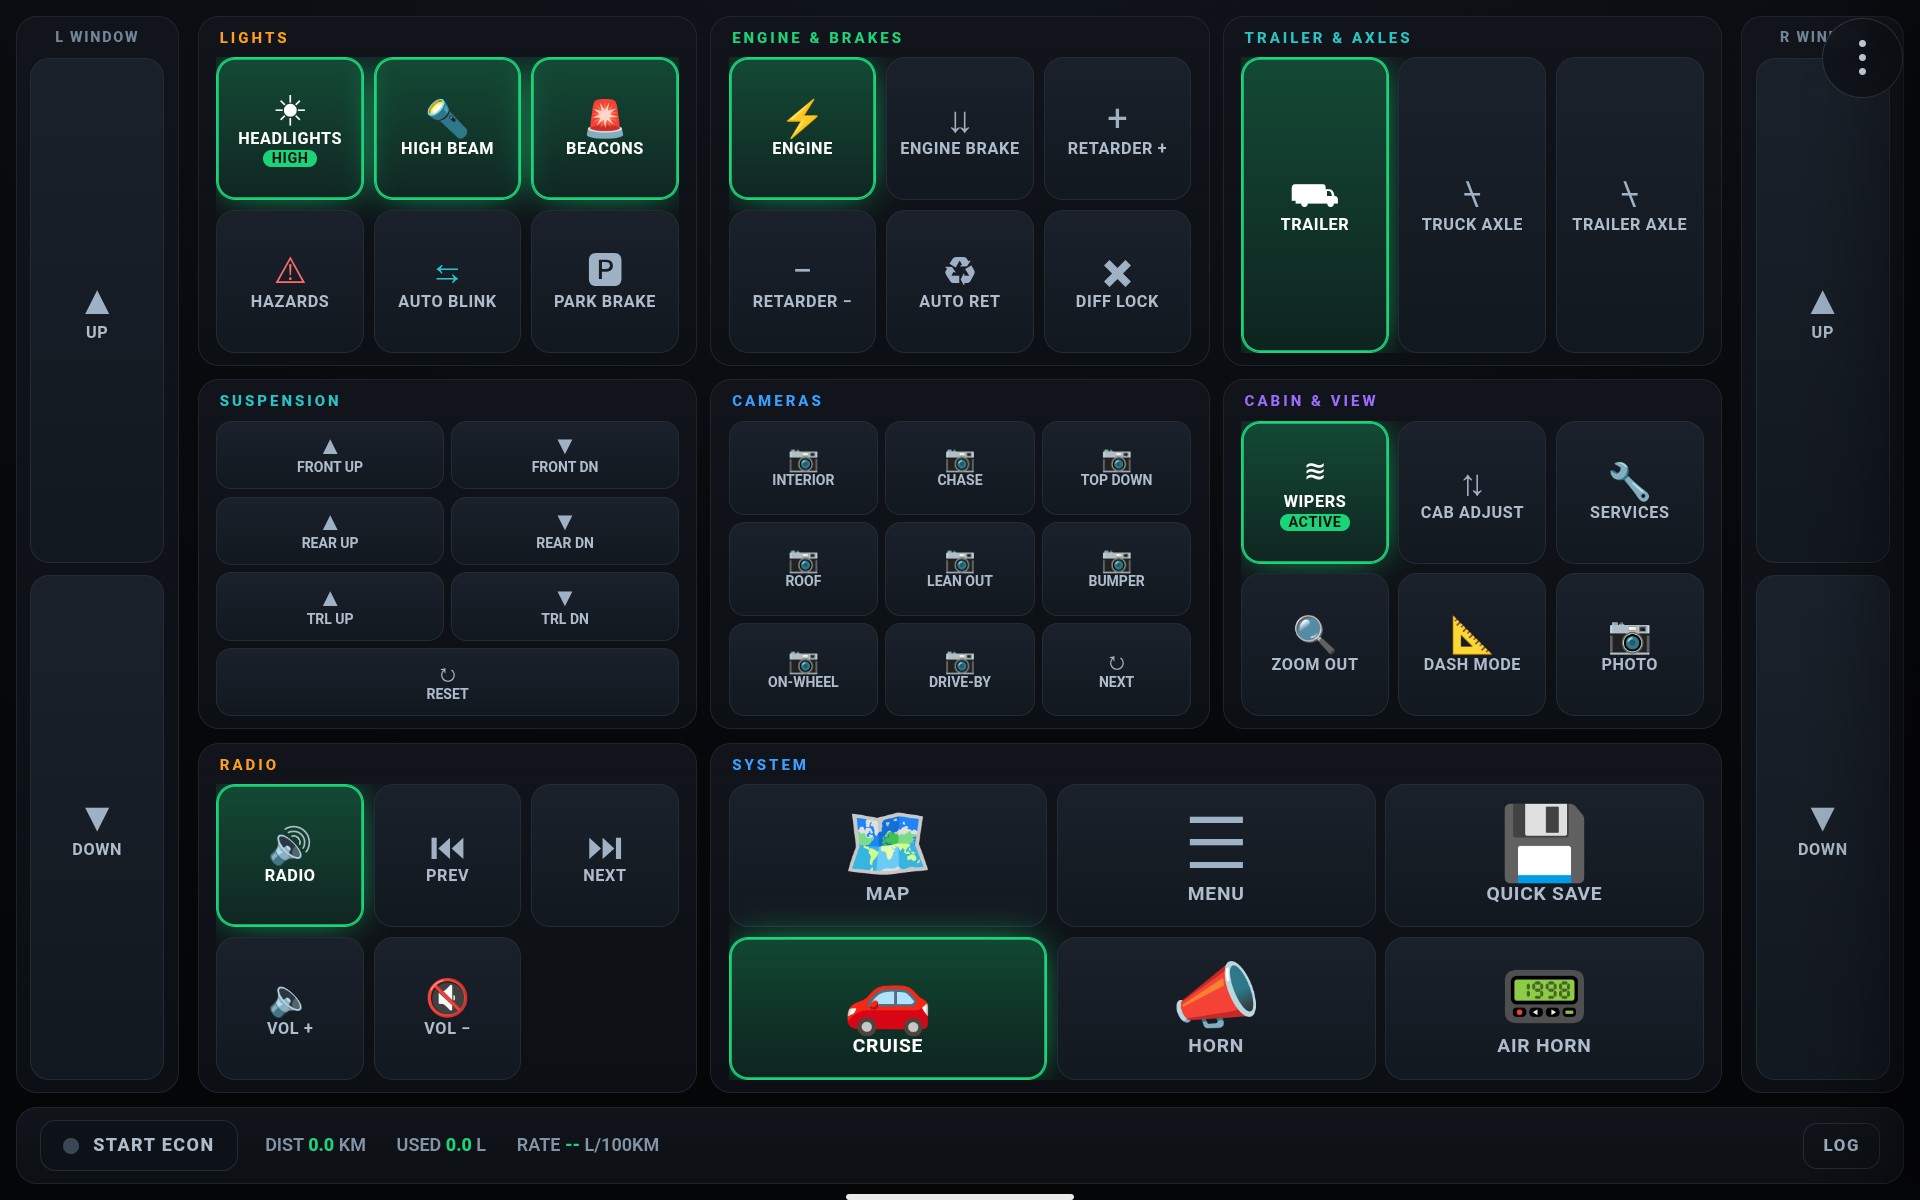This screenshot has height=1200, width=1920.
Task: Lift the Truck Axle
Action: point(1472,205)
